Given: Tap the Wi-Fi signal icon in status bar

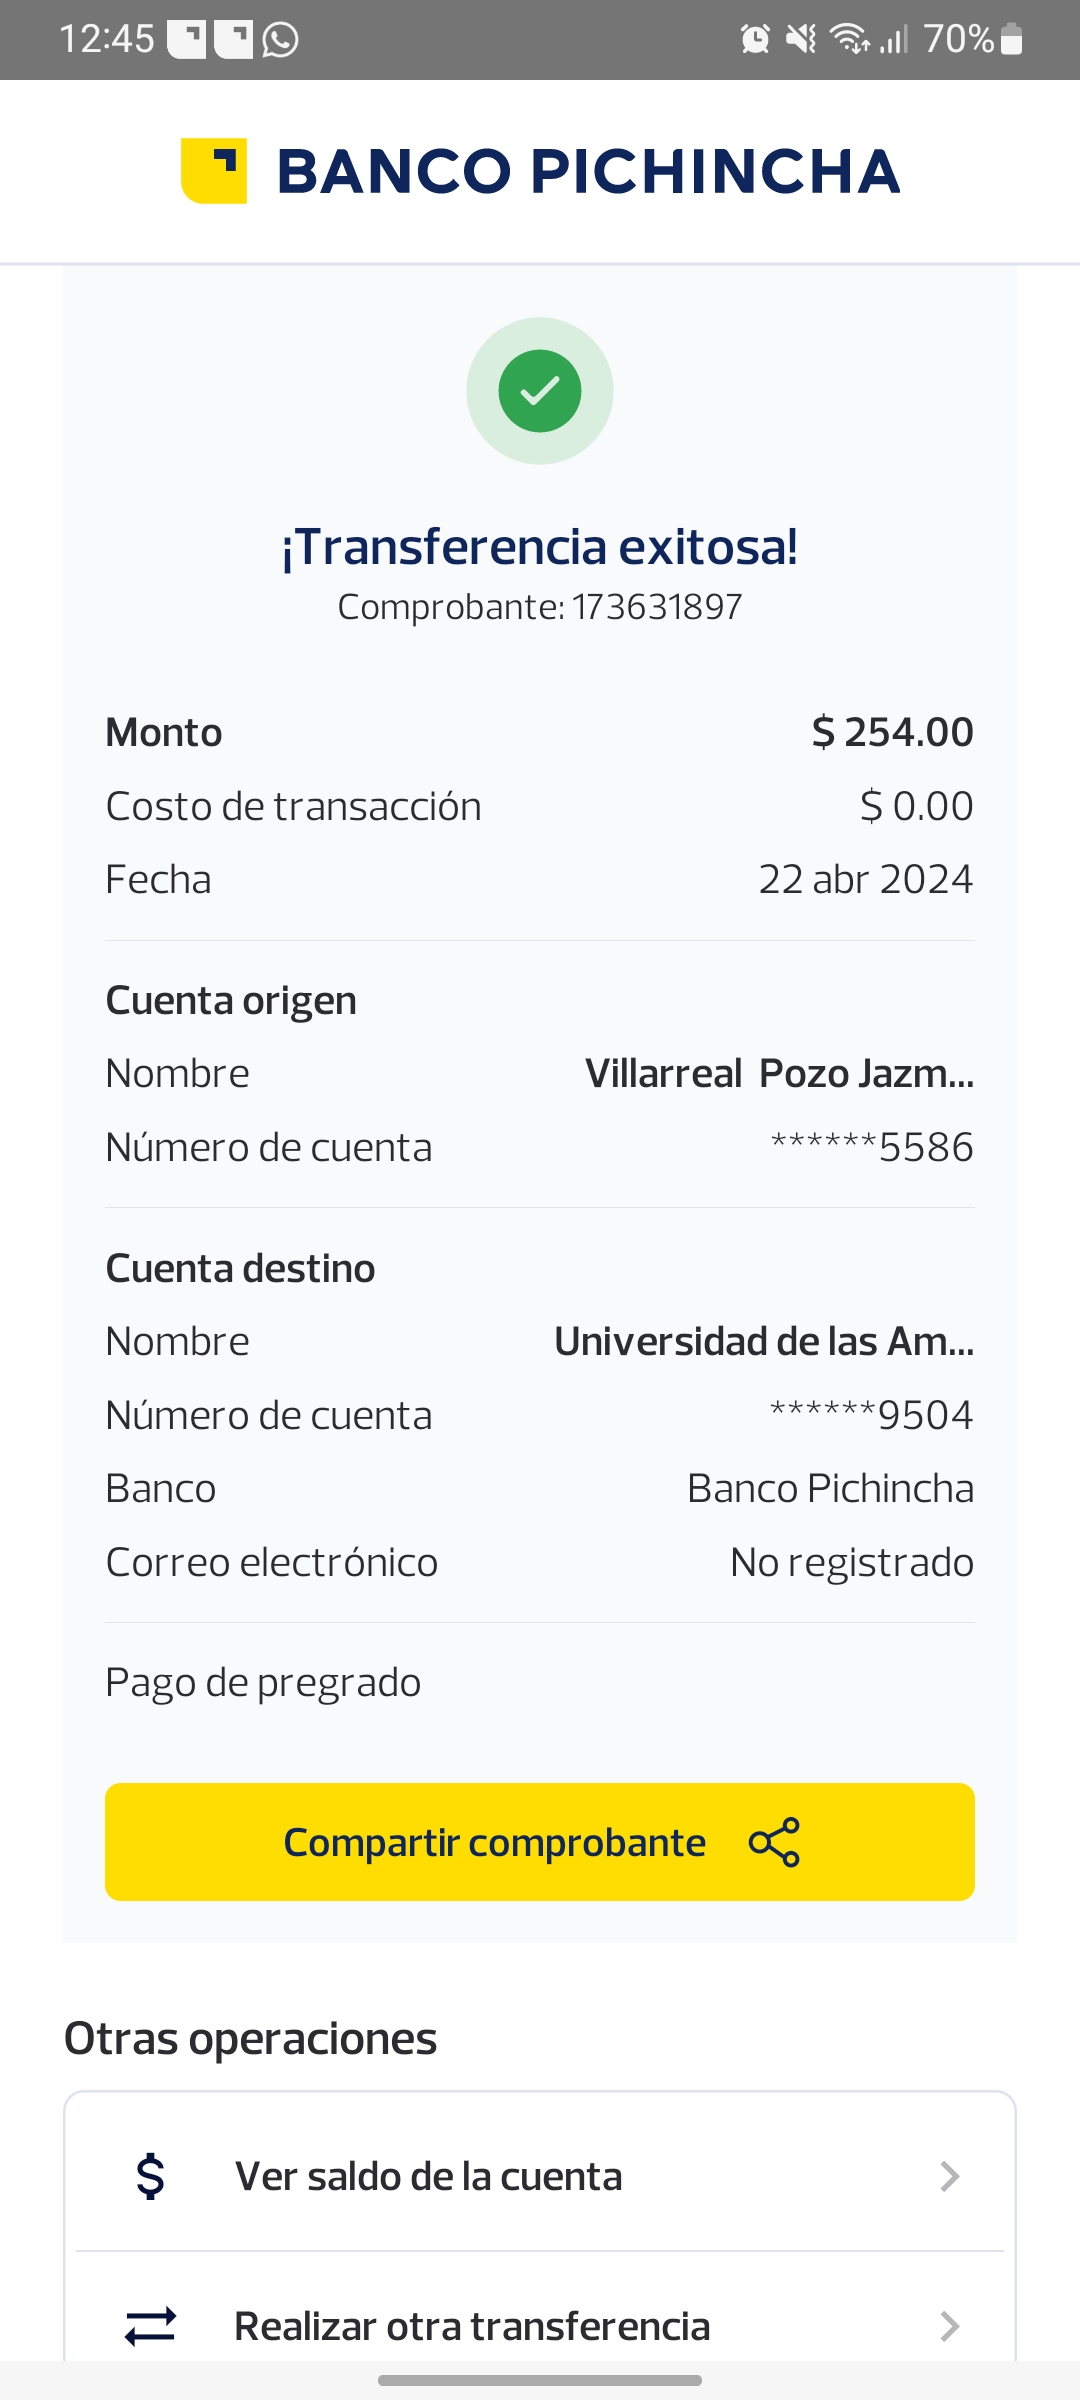Looking at the screenshot, I should click(x=850, y=40).
